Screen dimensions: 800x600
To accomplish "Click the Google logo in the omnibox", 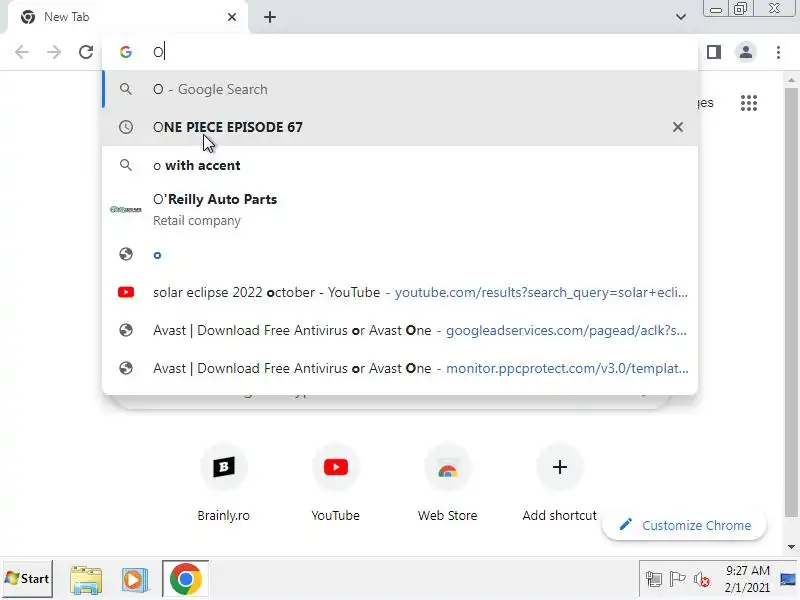I will click(x=126, y=52).
